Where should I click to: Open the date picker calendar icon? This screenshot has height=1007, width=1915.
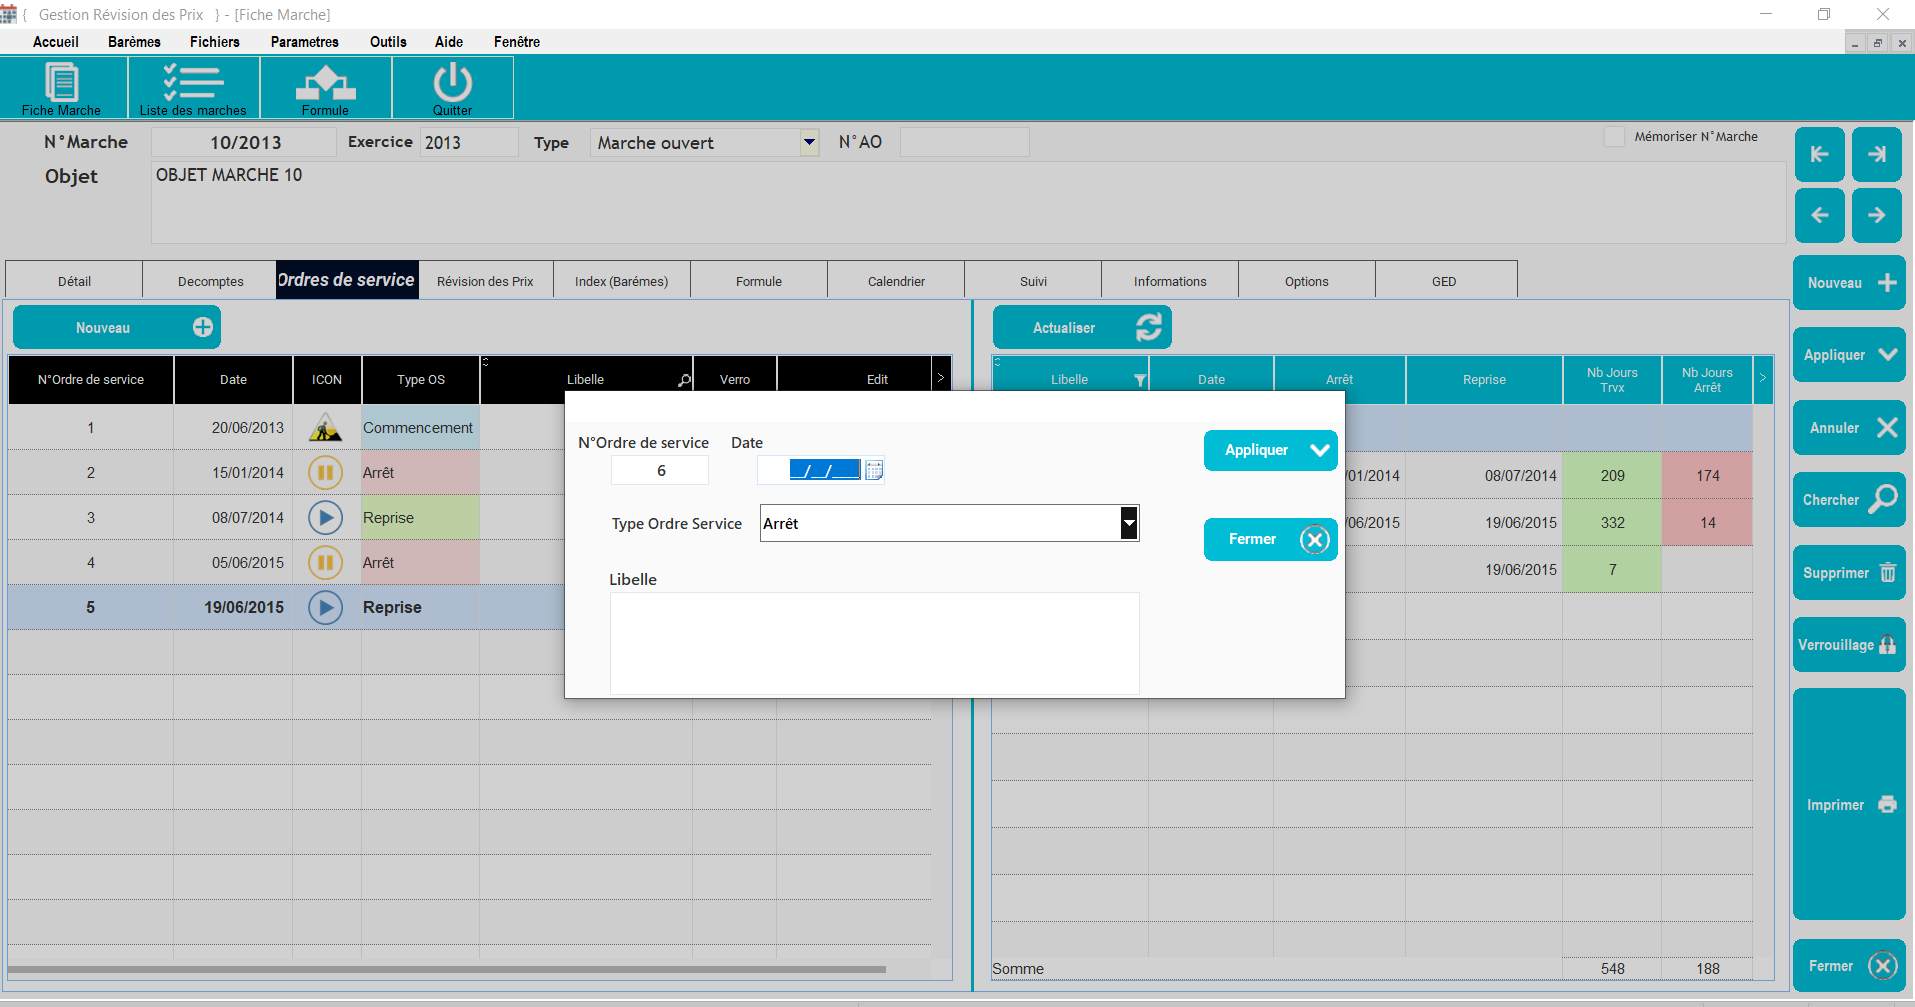click(x=874, y=470)
